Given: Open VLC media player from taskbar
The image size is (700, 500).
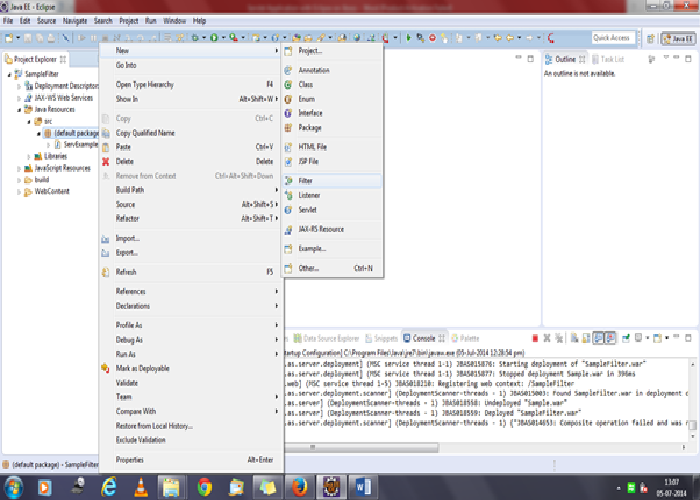Looking at the screenshot, I should (141, 487).
